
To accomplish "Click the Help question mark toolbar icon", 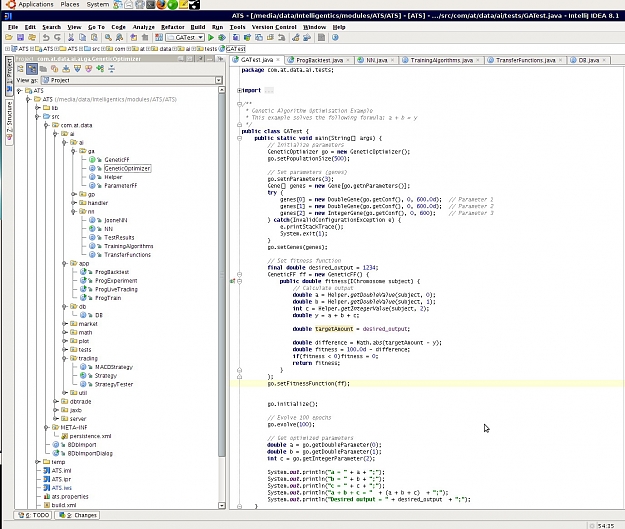I will (335, 37).
